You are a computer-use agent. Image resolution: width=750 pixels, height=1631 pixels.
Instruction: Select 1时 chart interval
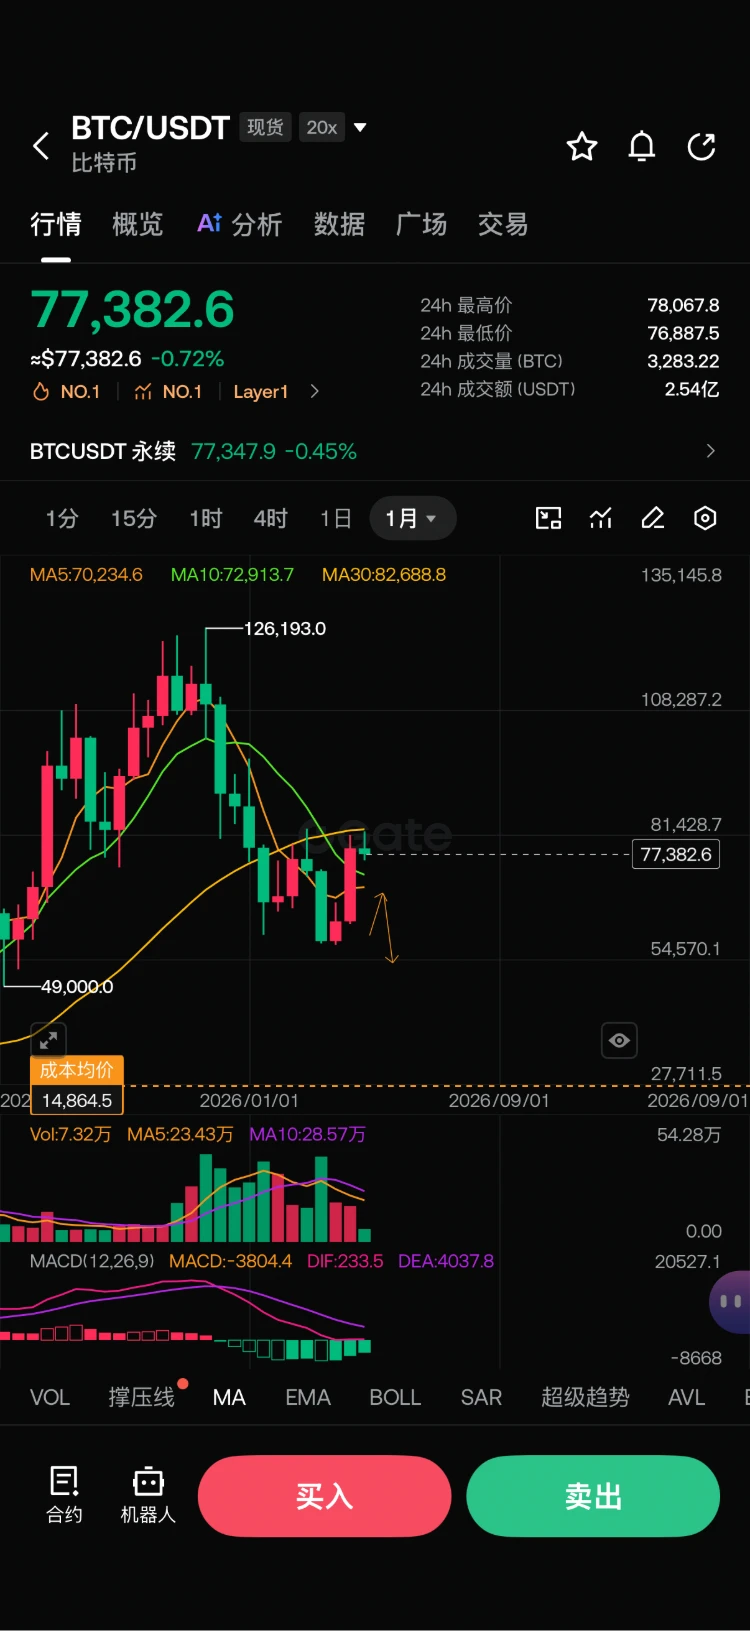[x=206, y=518]
